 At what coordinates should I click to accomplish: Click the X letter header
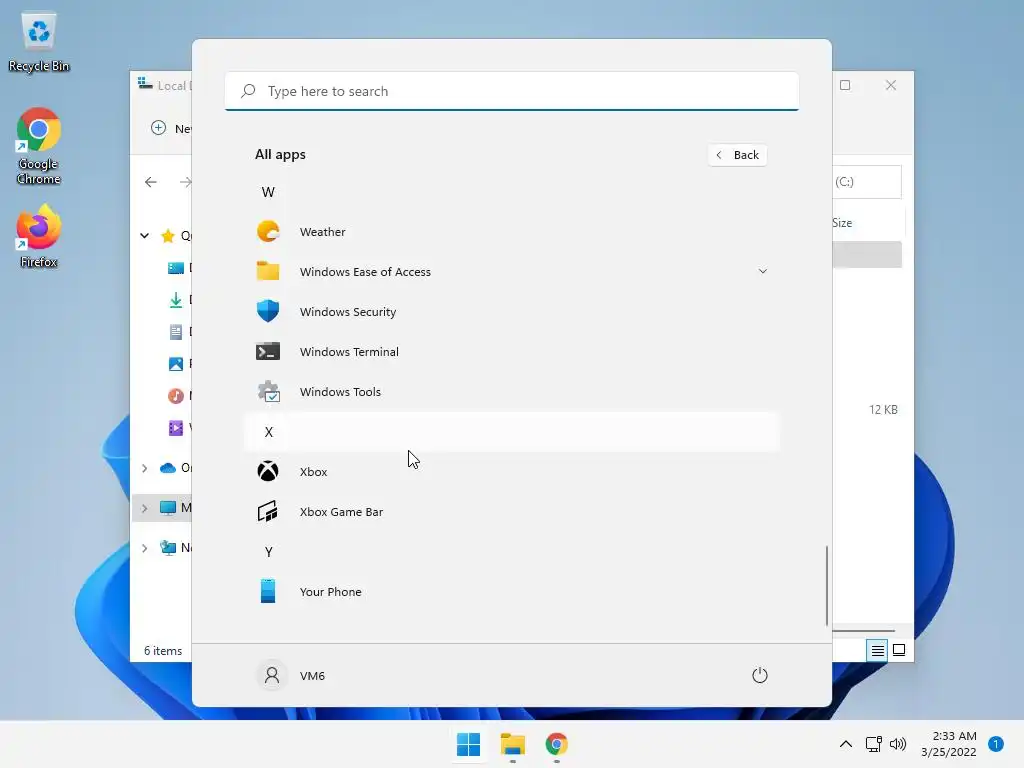[511, 432]
